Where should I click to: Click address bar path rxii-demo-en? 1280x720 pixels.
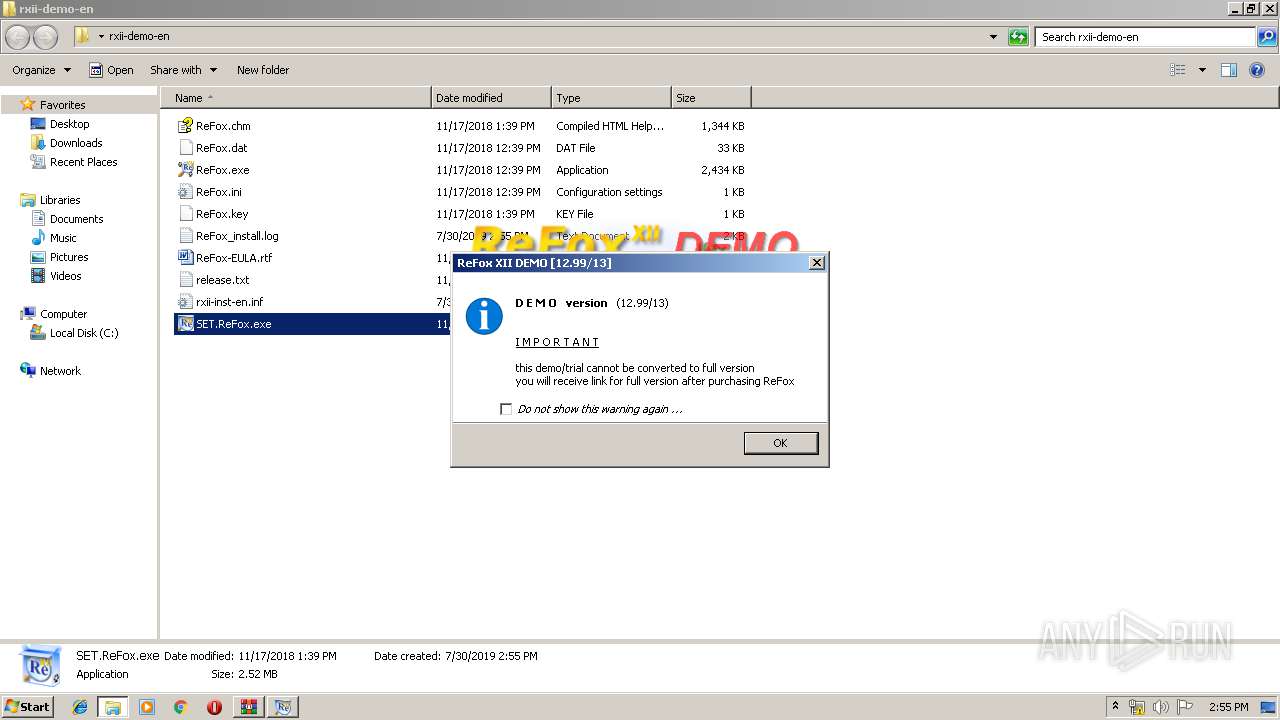tap(139, 37)
